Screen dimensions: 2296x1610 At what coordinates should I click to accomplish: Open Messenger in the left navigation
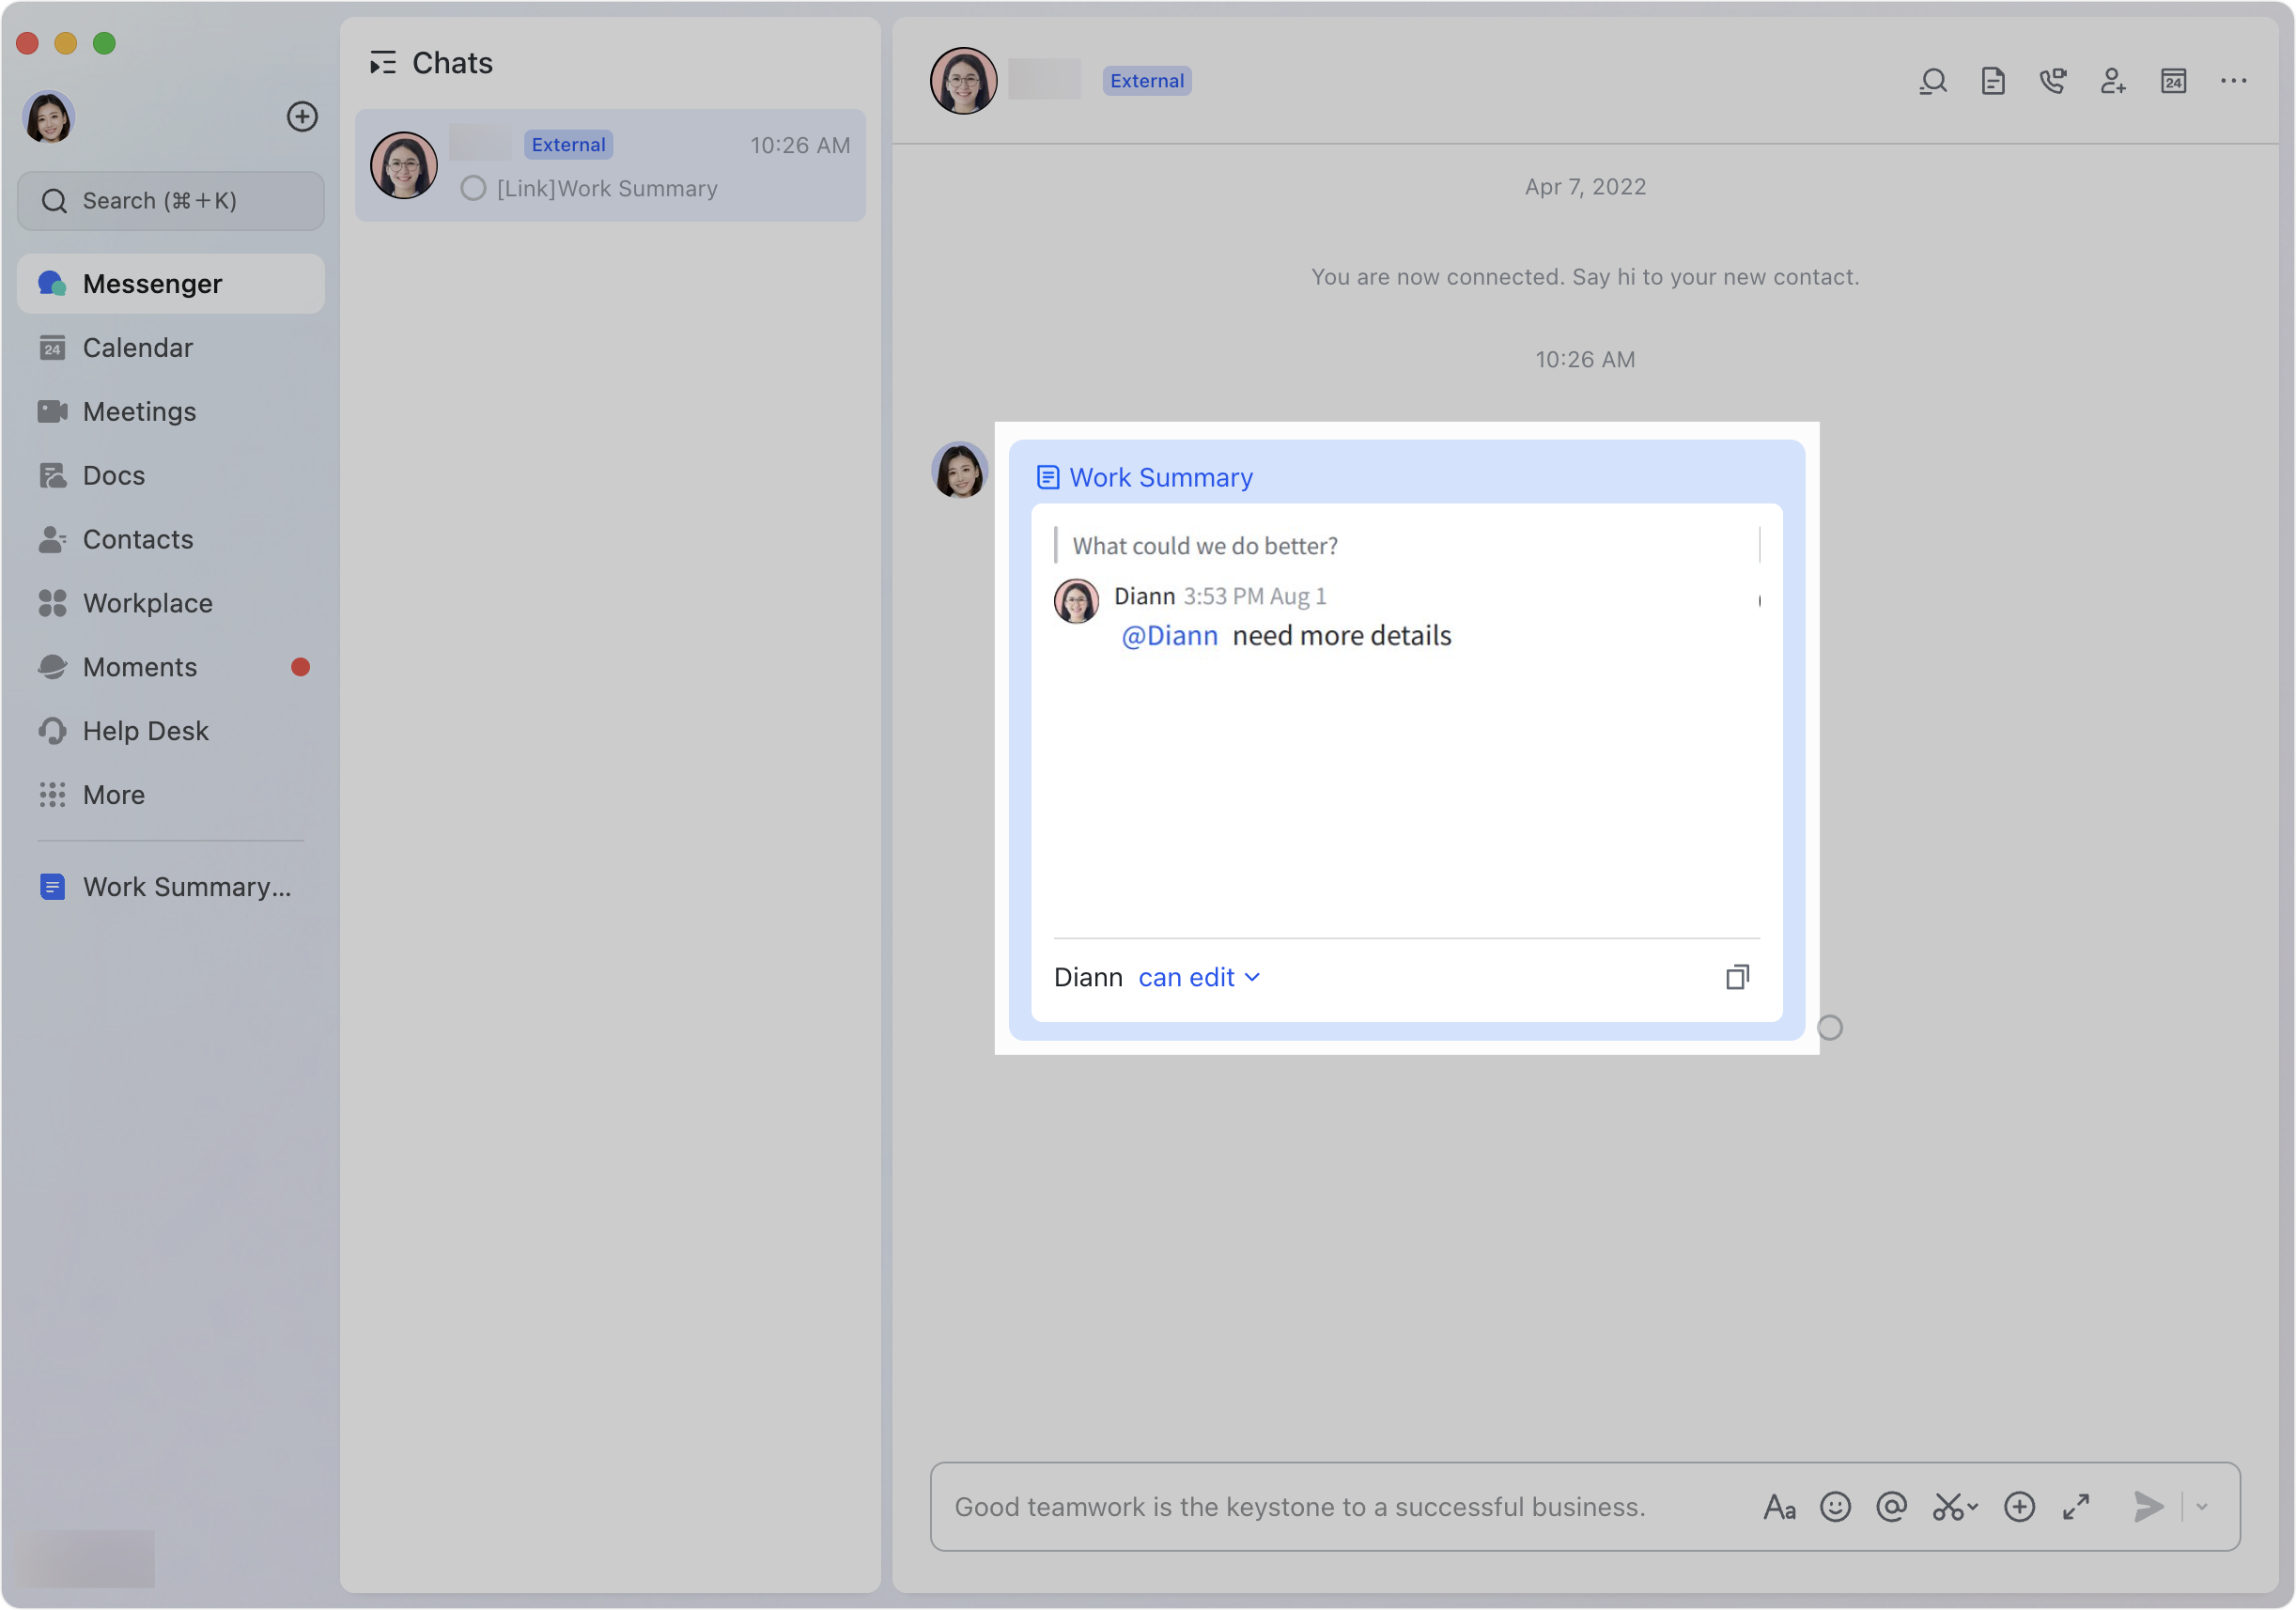click(171, 284)
